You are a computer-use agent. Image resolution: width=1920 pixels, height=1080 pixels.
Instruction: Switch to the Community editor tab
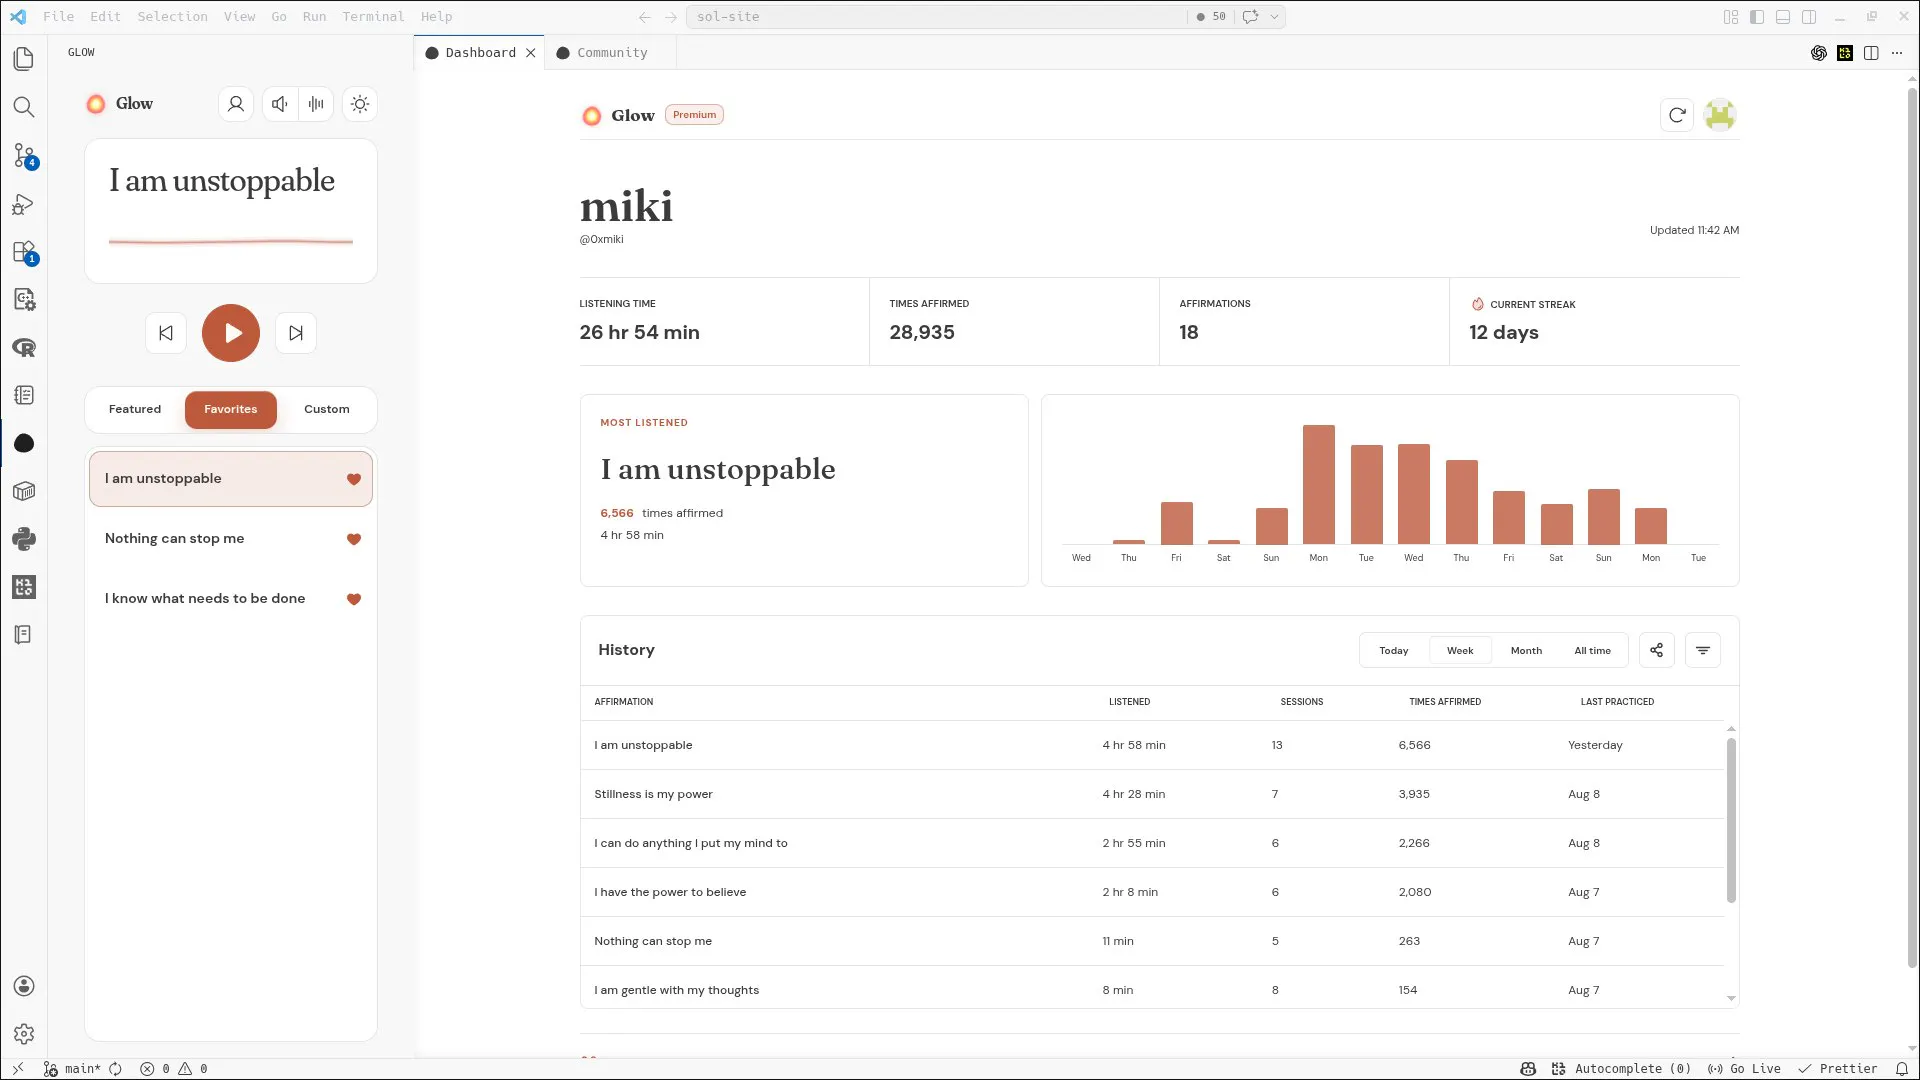[x=611, y=53]
